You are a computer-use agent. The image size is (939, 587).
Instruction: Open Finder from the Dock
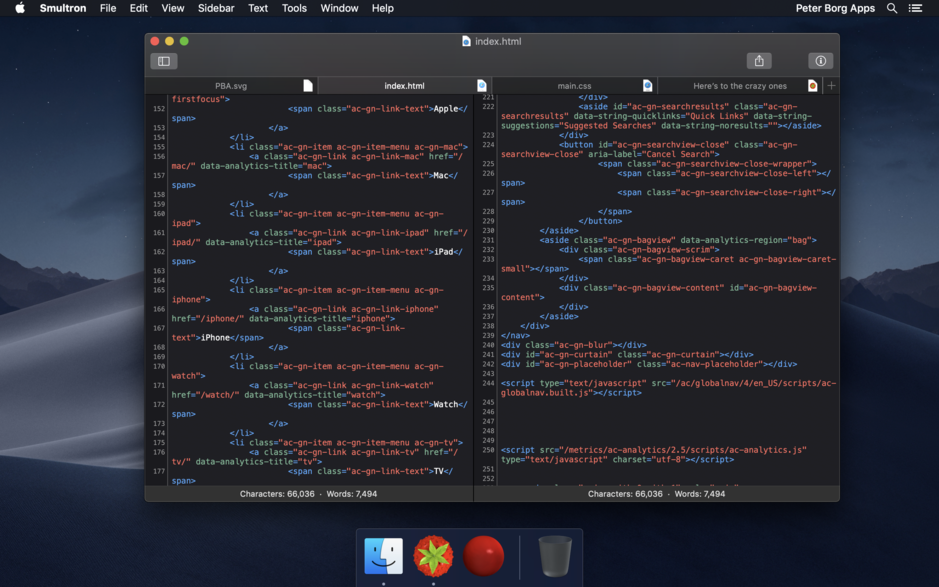pyautogui.click(x=383, y=557)
